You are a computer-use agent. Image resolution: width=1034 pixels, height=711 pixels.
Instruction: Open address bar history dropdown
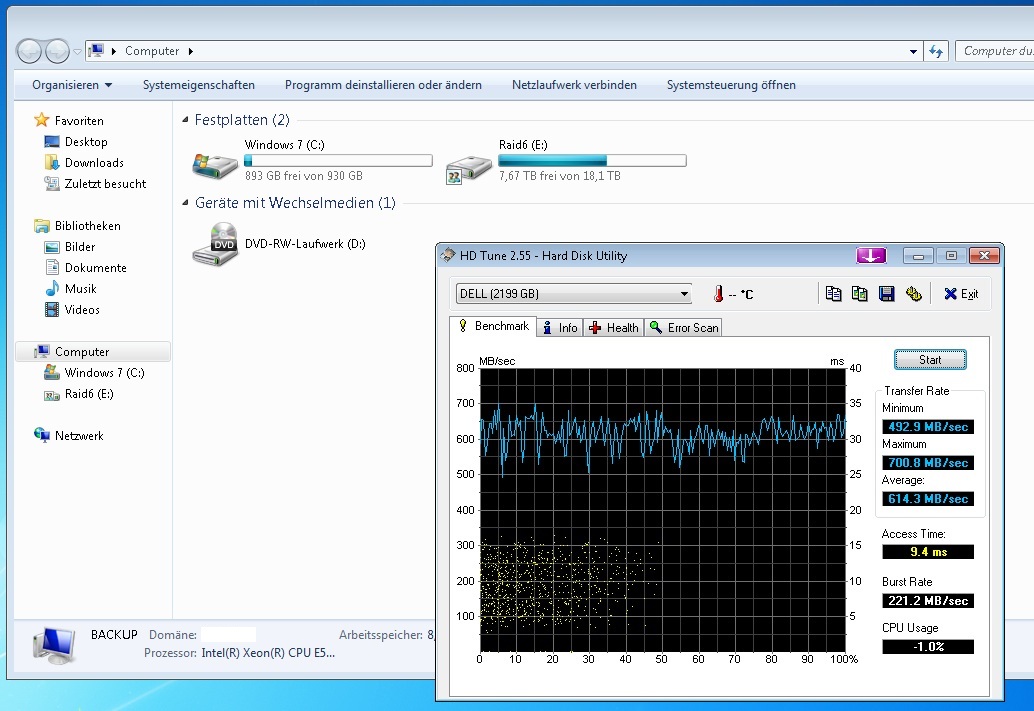coord(913,51)
